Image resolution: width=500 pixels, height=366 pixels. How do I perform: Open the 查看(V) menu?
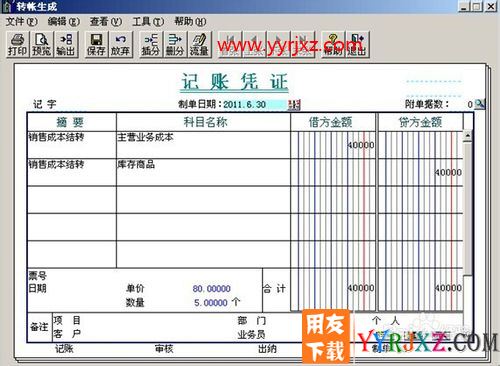(106, 22)
